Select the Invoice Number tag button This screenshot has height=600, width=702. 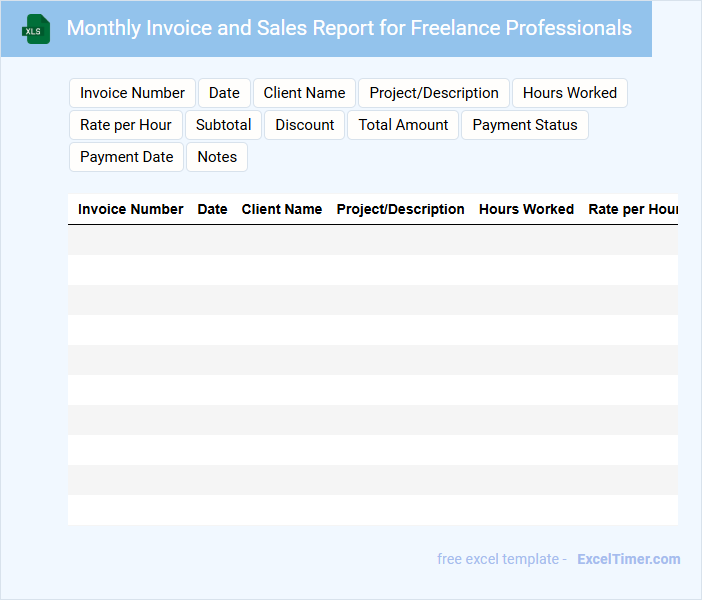click(132, 93)
